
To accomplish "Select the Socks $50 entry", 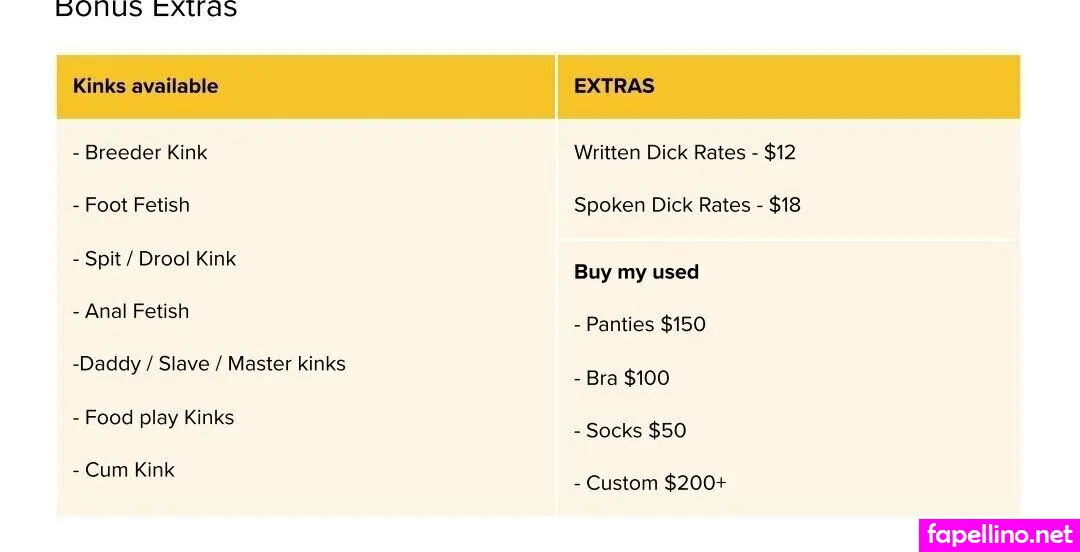I will click(x=630, y=431).
